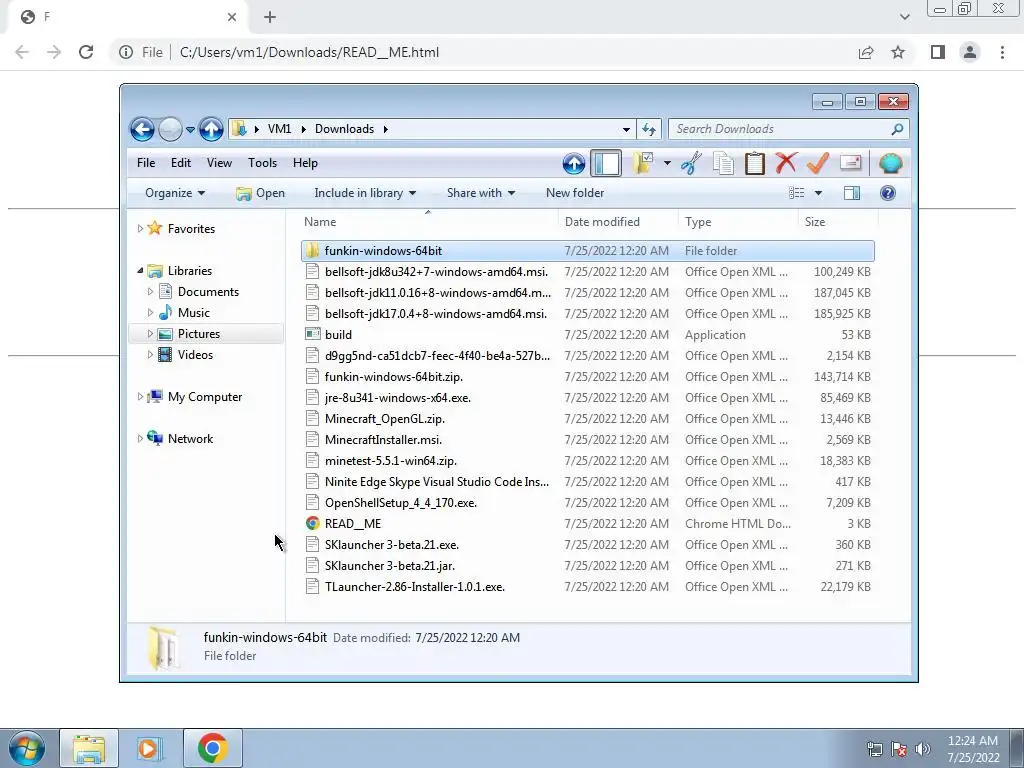
Task: Open the Help menu
Action: [305, 163]
